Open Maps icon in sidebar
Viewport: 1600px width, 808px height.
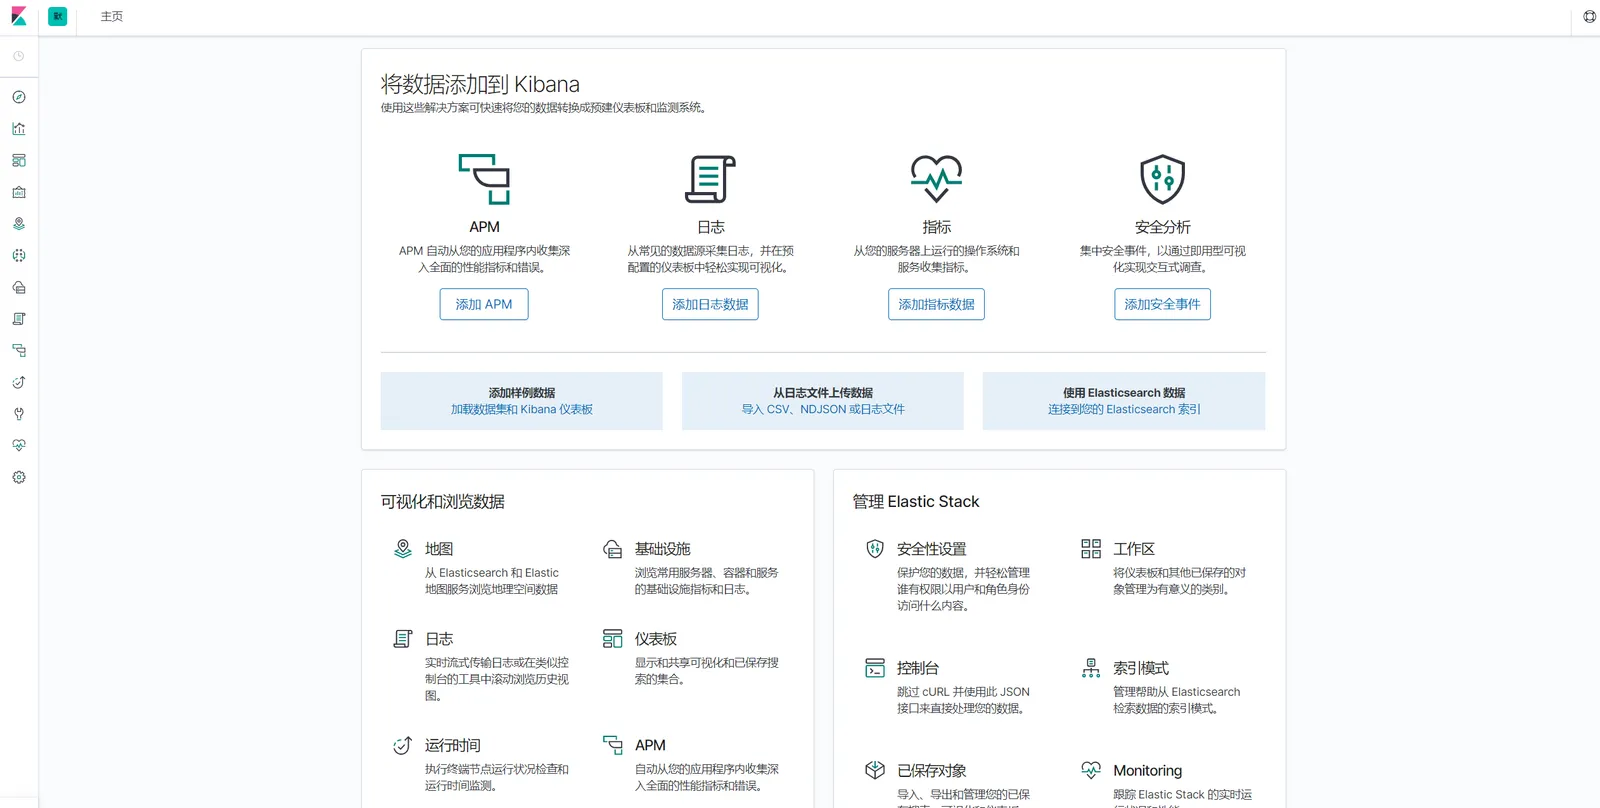pos(18,224)
